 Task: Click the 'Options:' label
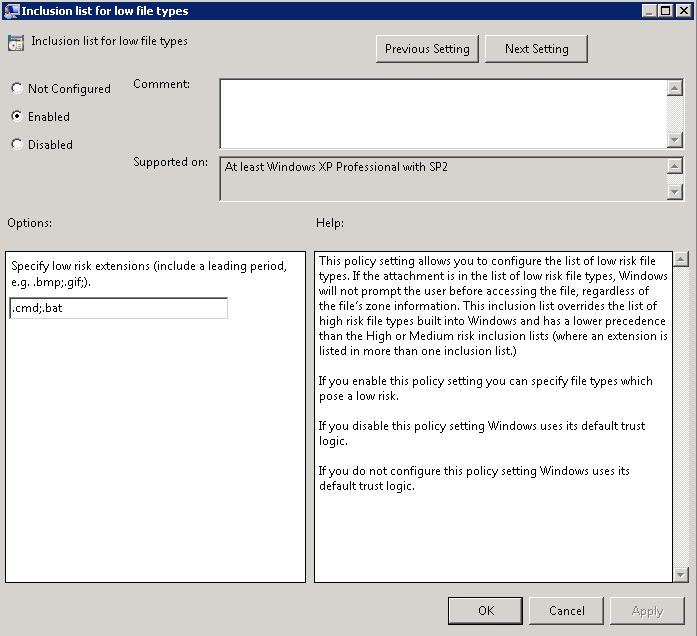pos(29,223)
